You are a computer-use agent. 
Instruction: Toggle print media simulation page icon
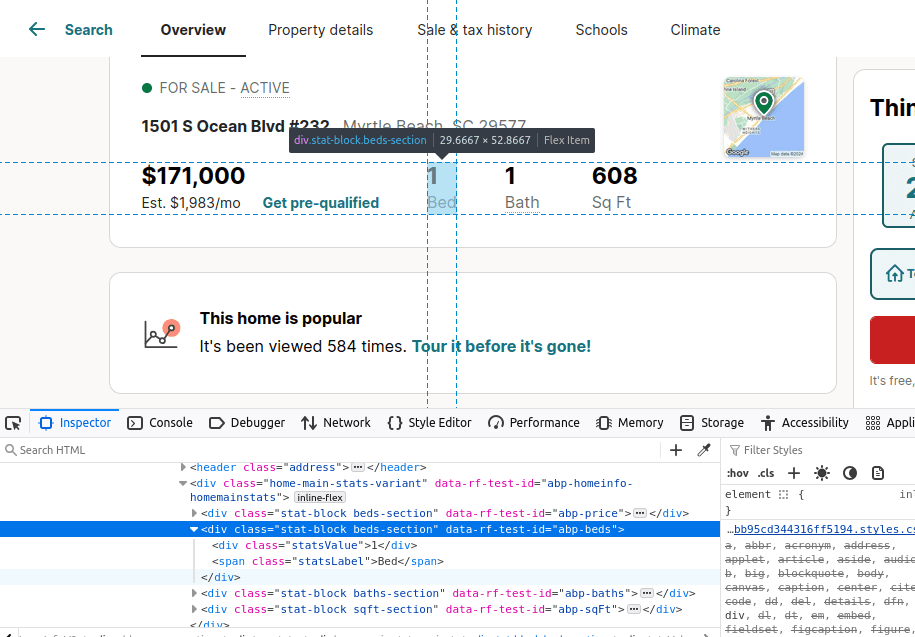coord(878,473)
